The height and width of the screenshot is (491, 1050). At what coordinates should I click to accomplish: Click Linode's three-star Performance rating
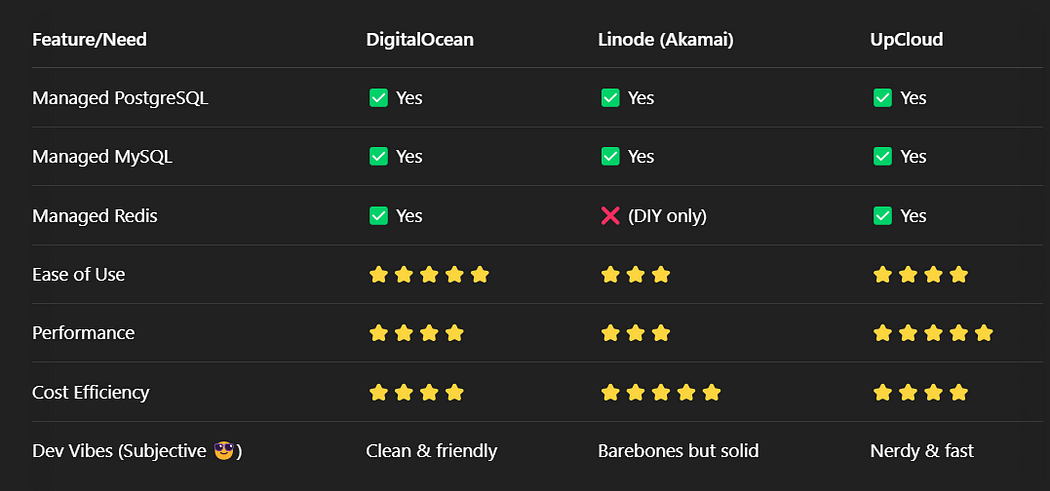(x=635, y=333)
